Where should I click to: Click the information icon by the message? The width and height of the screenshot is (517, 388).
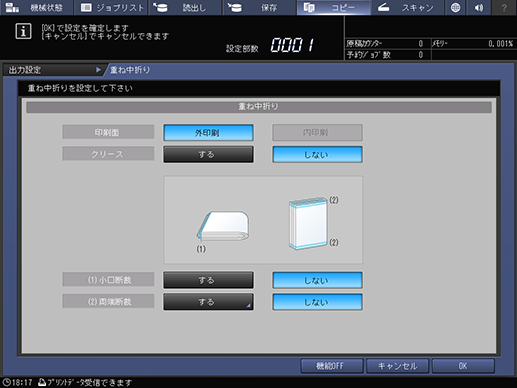[x=23, y=32]
